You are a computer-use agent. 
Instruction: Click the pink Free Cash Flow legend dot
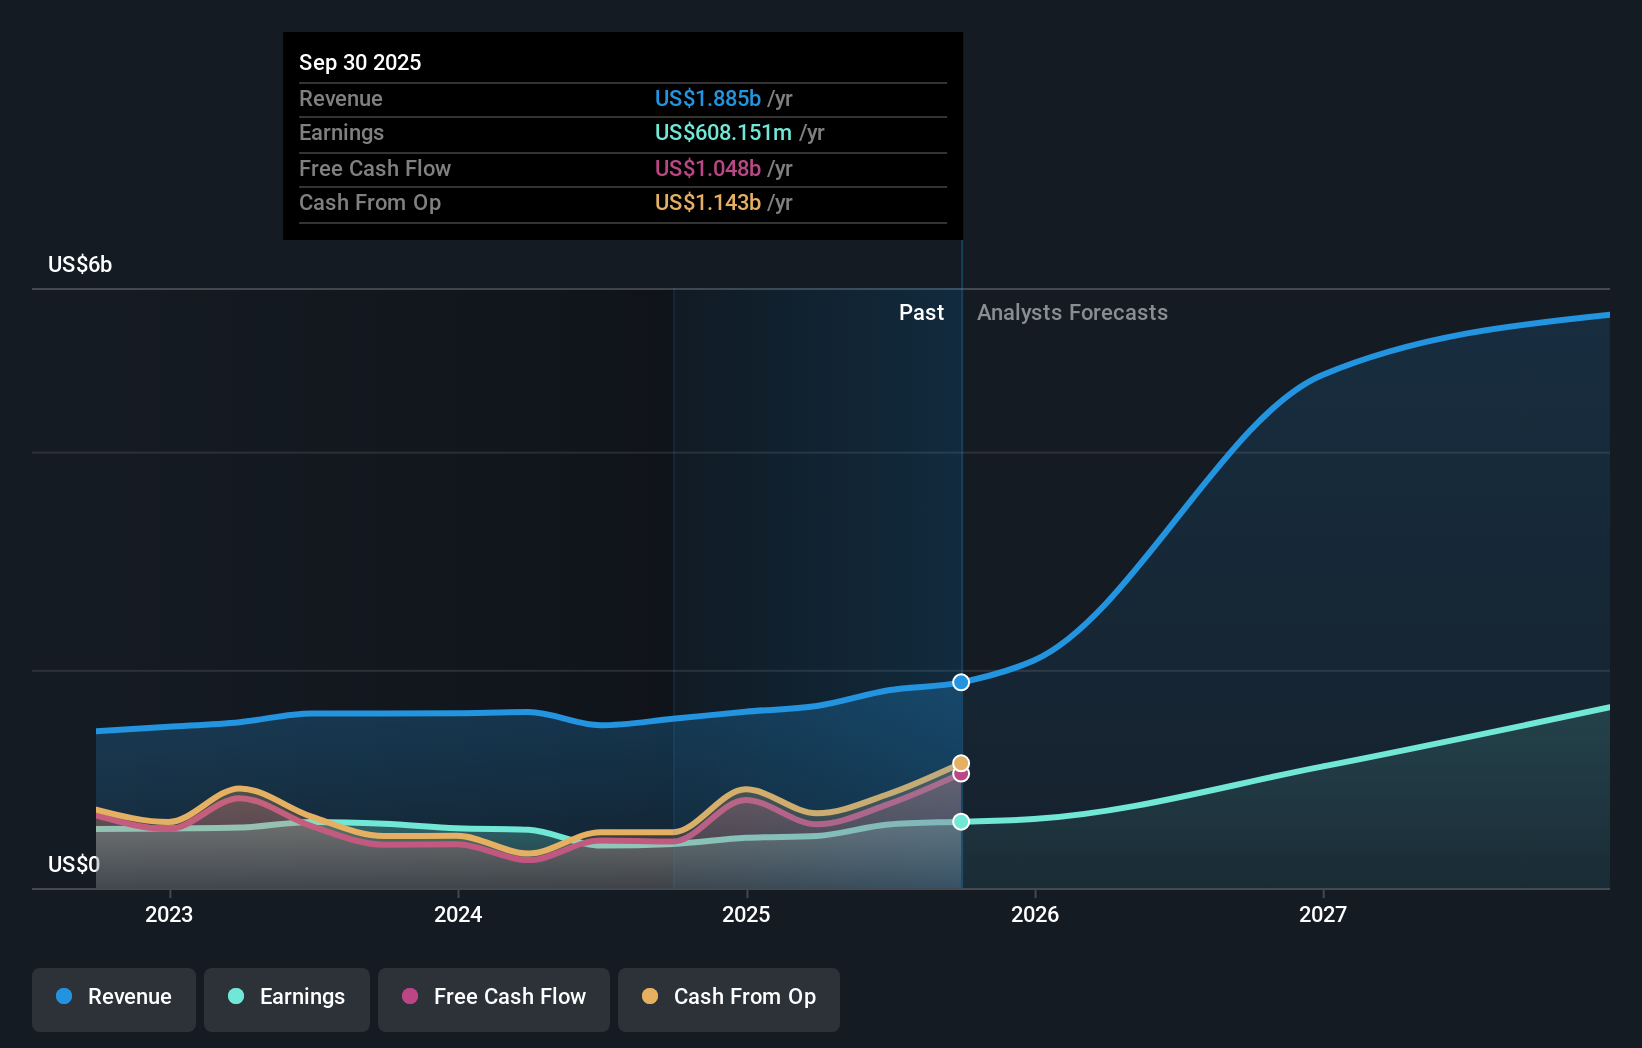[410, 996]
